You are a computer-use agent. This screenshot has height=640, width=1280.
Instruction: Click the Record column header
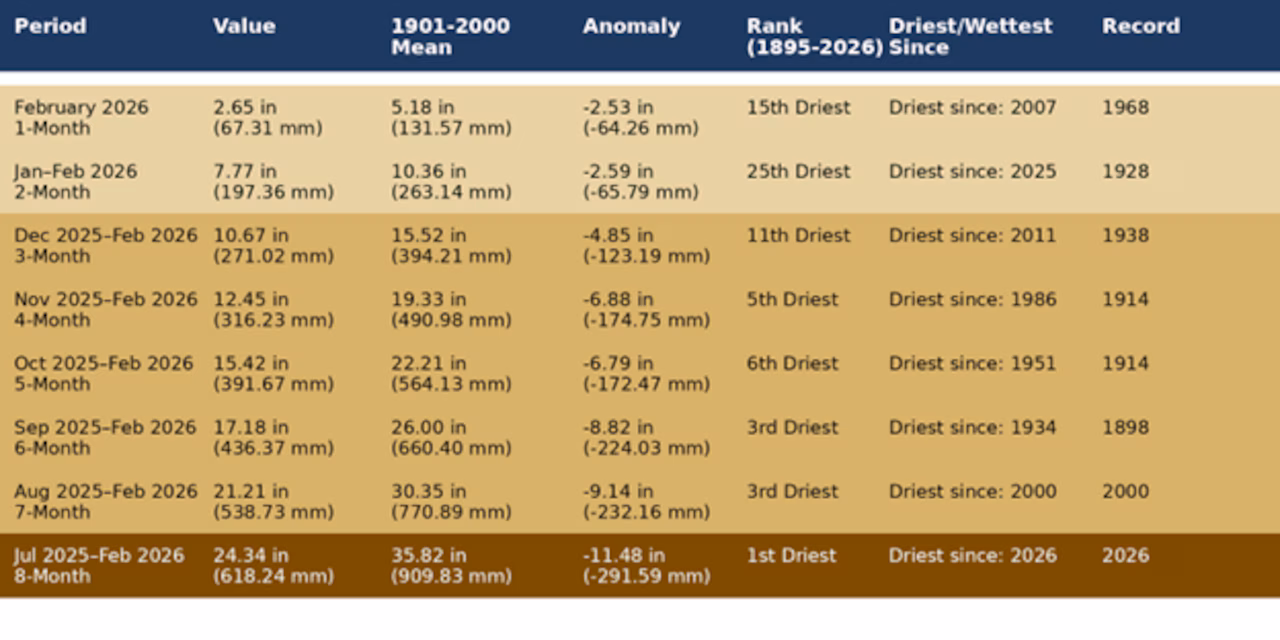(1140, 26)
